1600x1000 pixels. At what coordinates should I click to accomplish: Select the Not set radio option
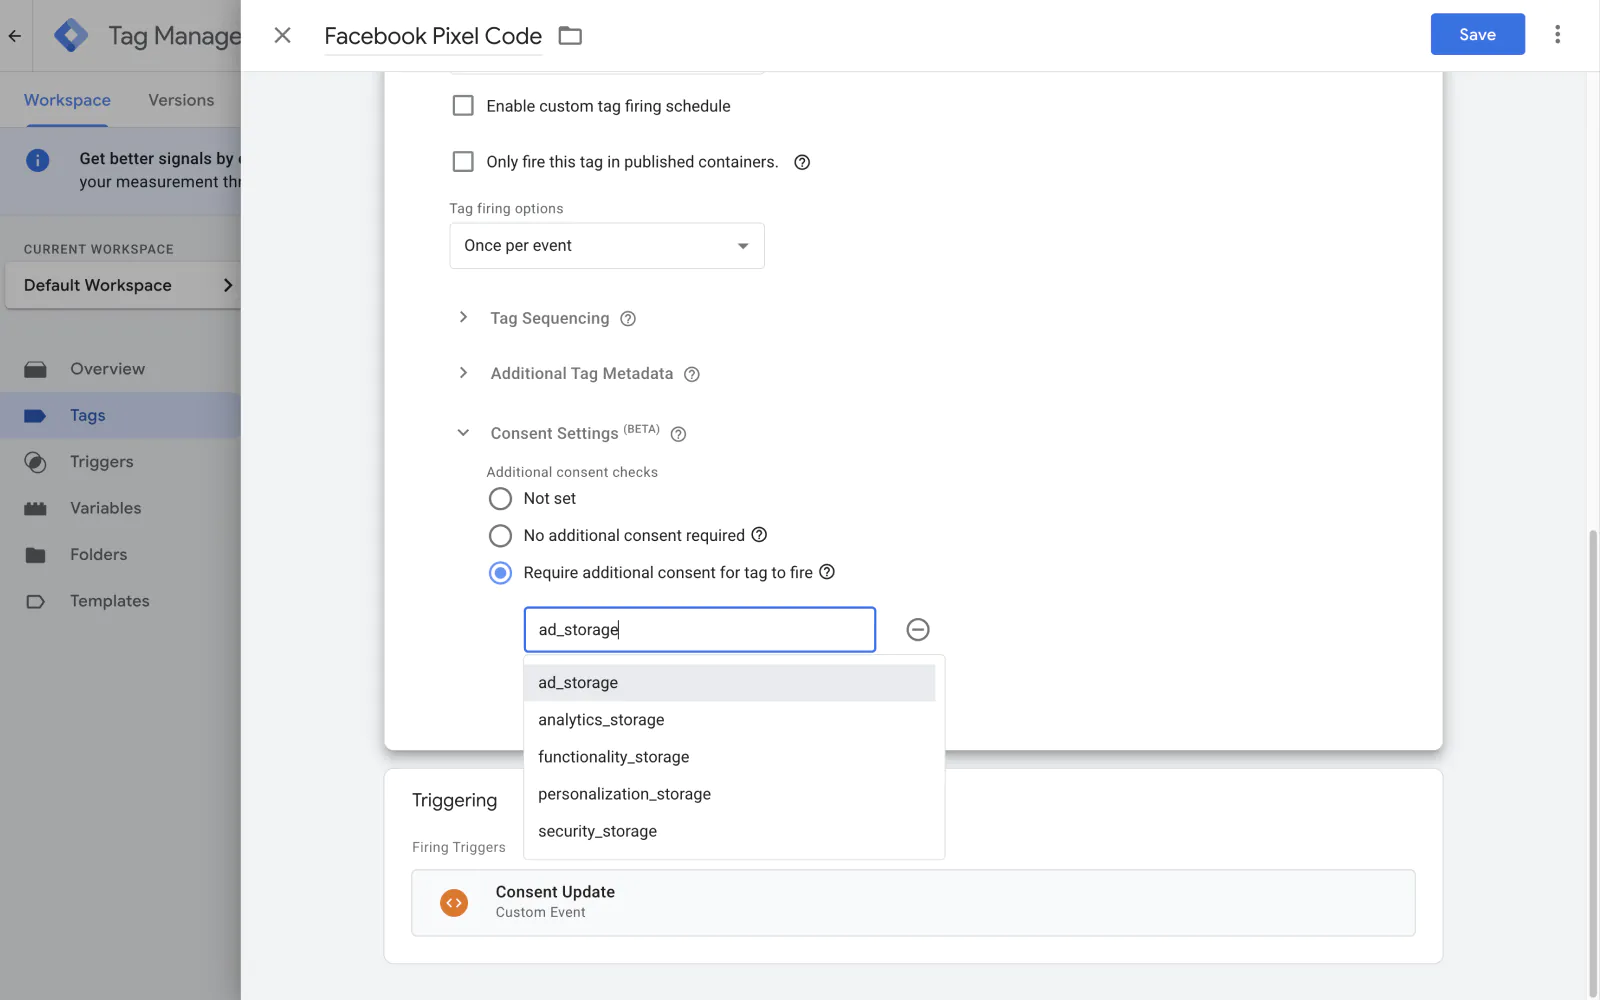(x=500, y=498)
